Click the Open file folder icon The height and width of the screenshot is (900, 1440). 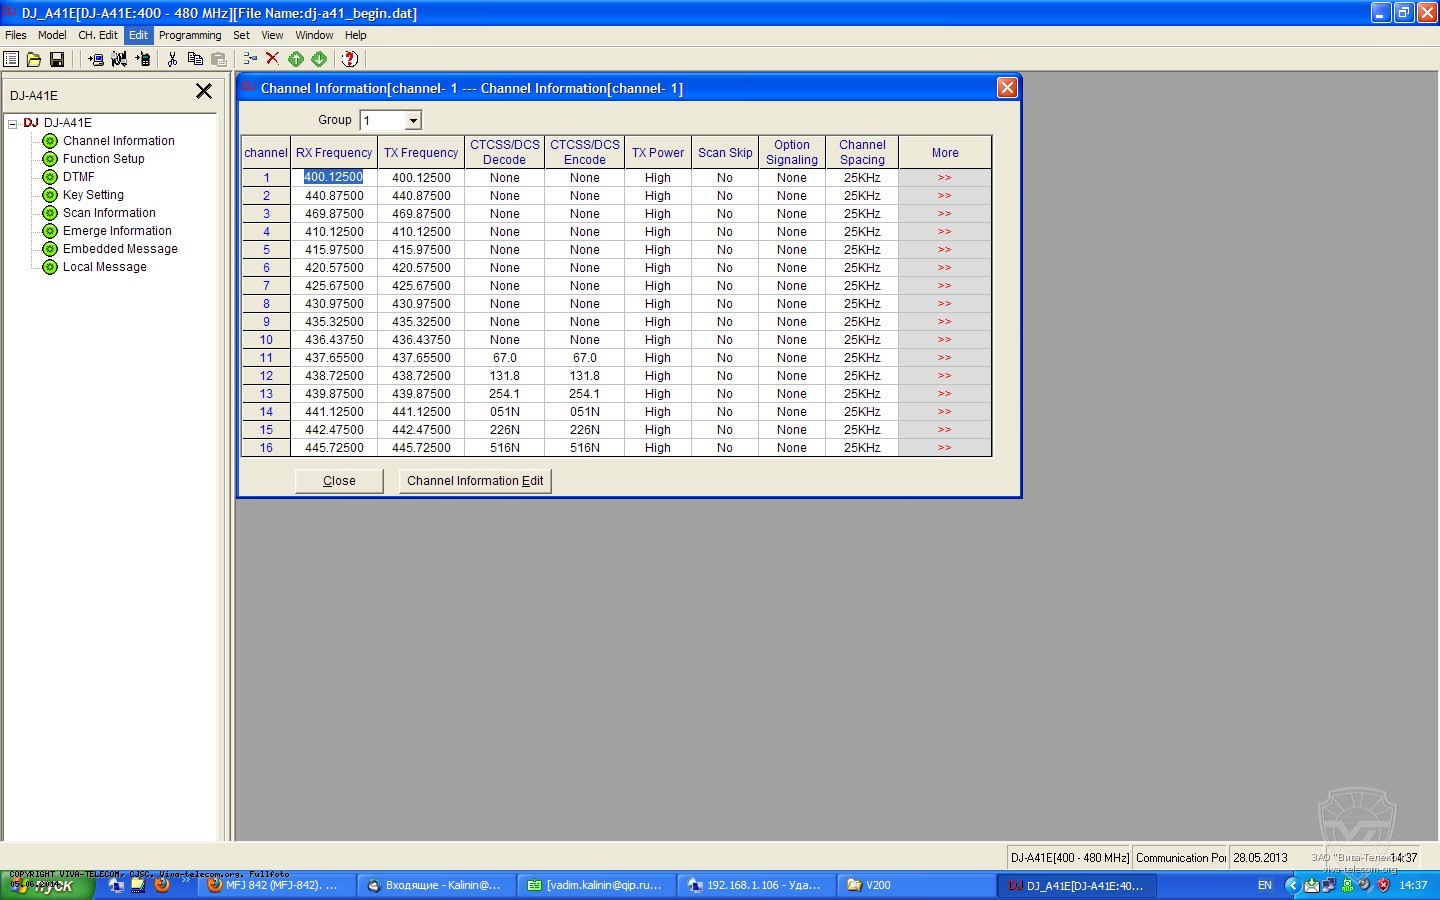(x=33, y=60)
